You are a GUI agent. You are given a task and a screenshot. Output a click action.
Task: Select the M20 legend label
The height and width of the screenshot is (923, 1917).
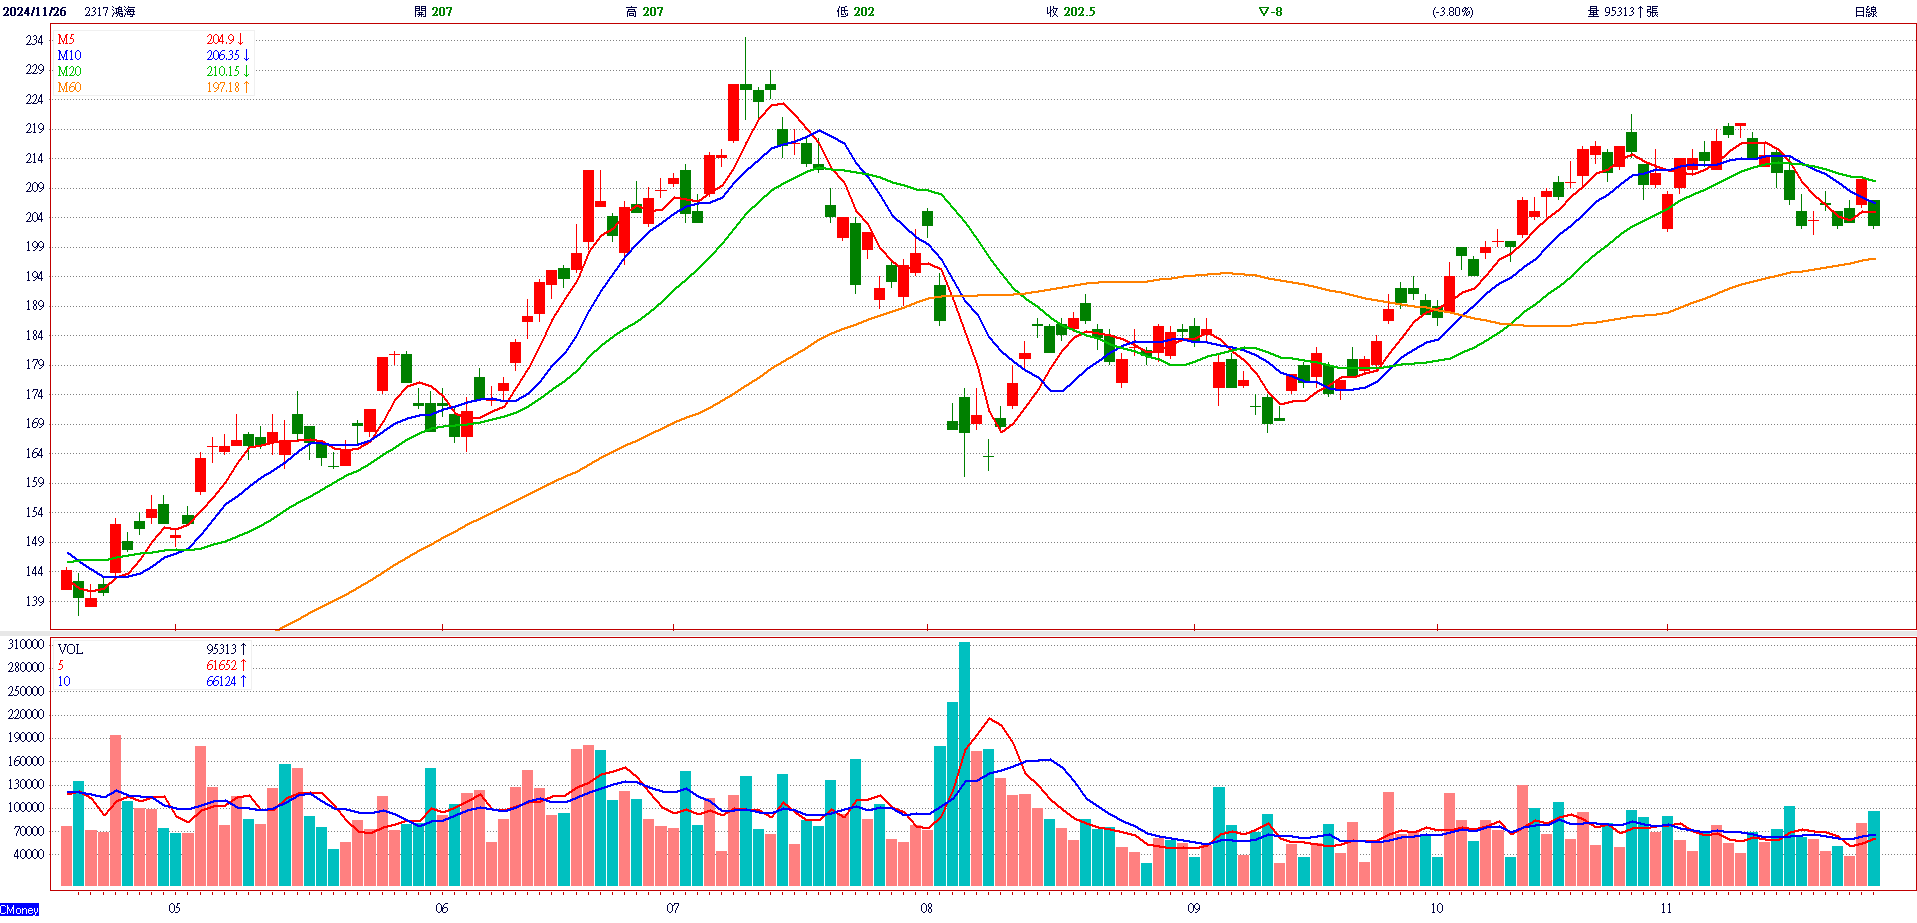69,72
